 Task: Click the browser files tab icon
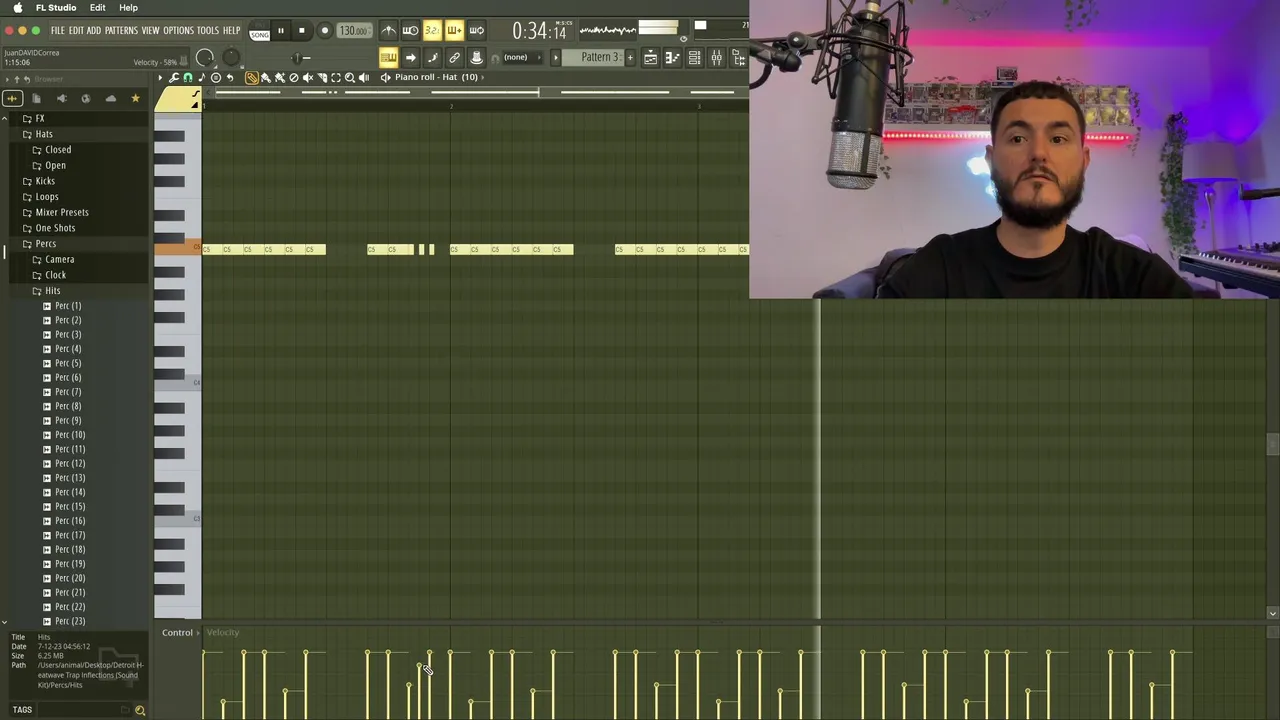click(36, 98)
